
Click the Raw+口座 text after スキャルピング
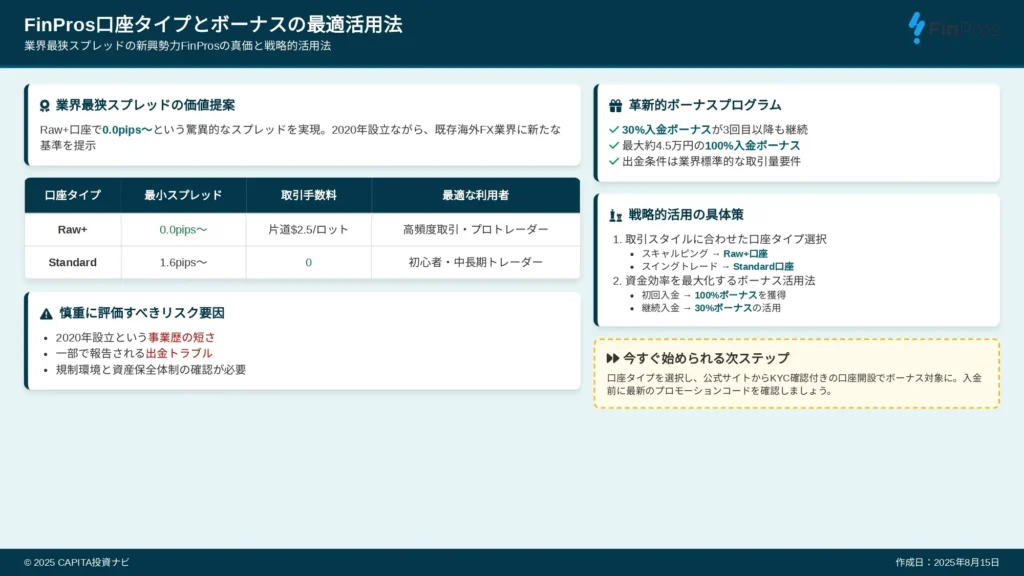(x=745, y=253)
